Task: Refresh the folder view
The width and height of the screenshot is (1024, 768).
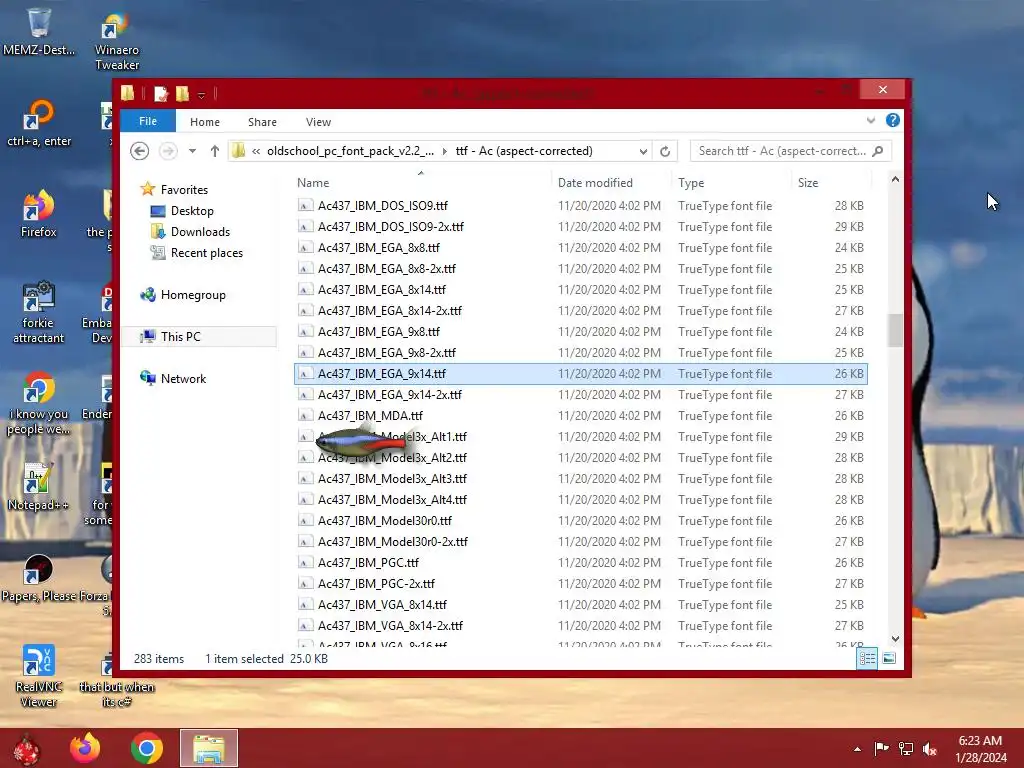Action: [x=665, y=152]
